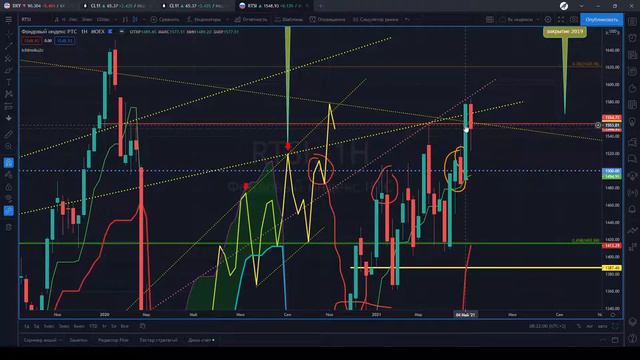Toggle stay in drawing mode
Screen dimensions: 640x360
[x=9, y=175]
